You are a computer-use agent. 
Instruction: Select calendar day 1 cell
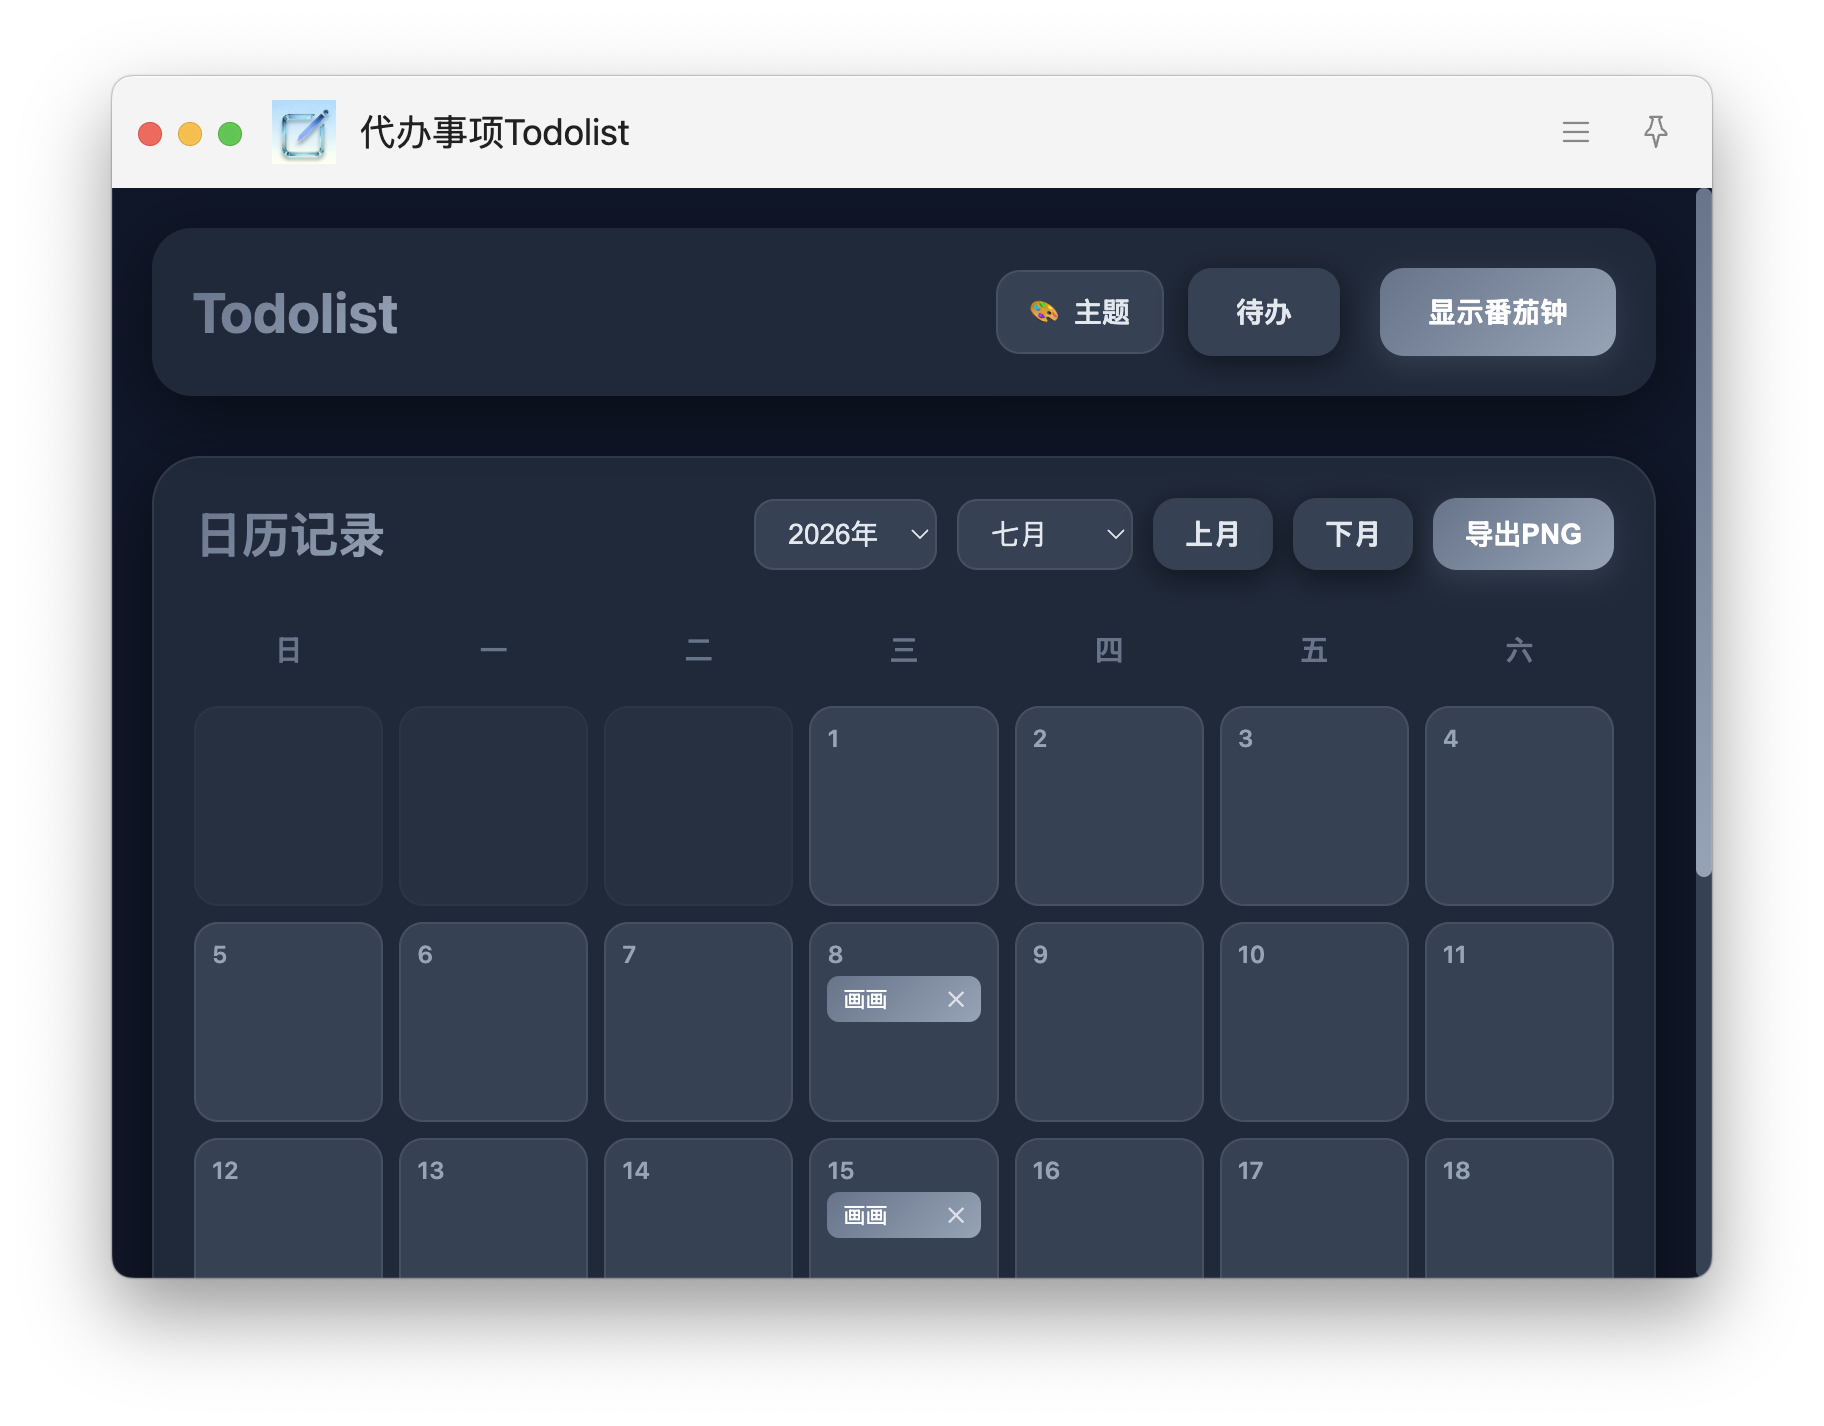tap(903, 805)
